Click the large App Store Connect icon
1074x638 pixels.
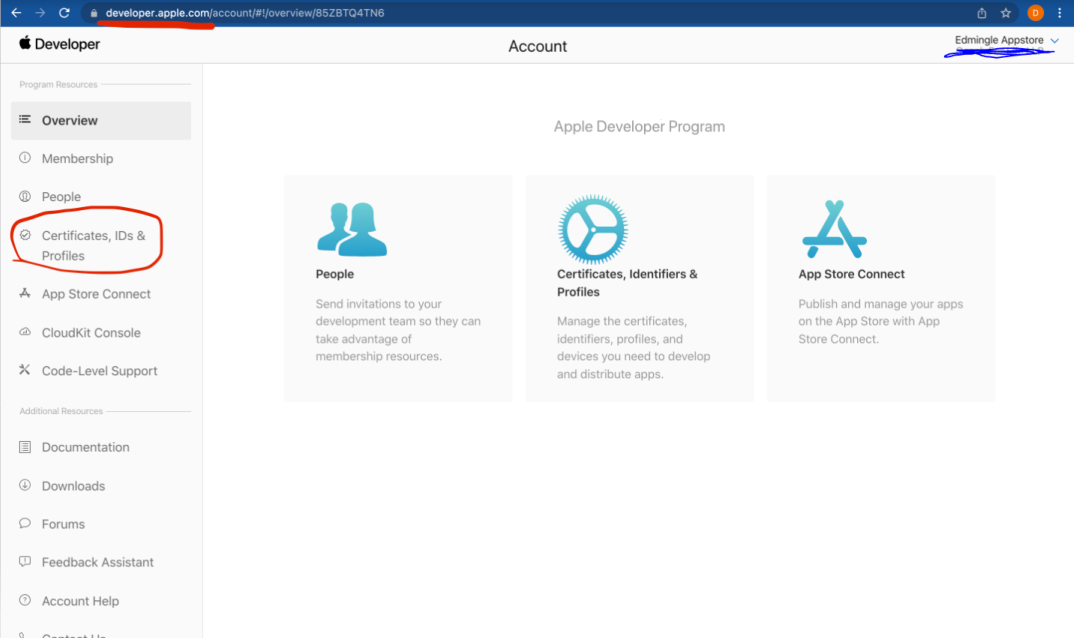[834, 229]
